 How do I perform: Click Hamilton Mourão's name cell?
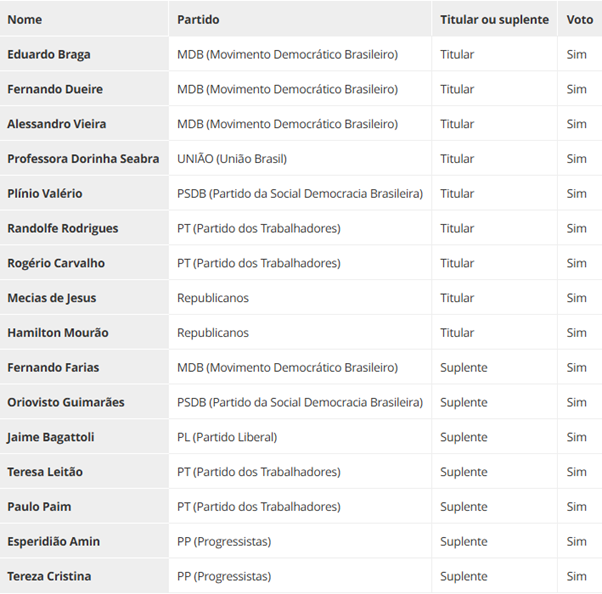click(57, 332)
